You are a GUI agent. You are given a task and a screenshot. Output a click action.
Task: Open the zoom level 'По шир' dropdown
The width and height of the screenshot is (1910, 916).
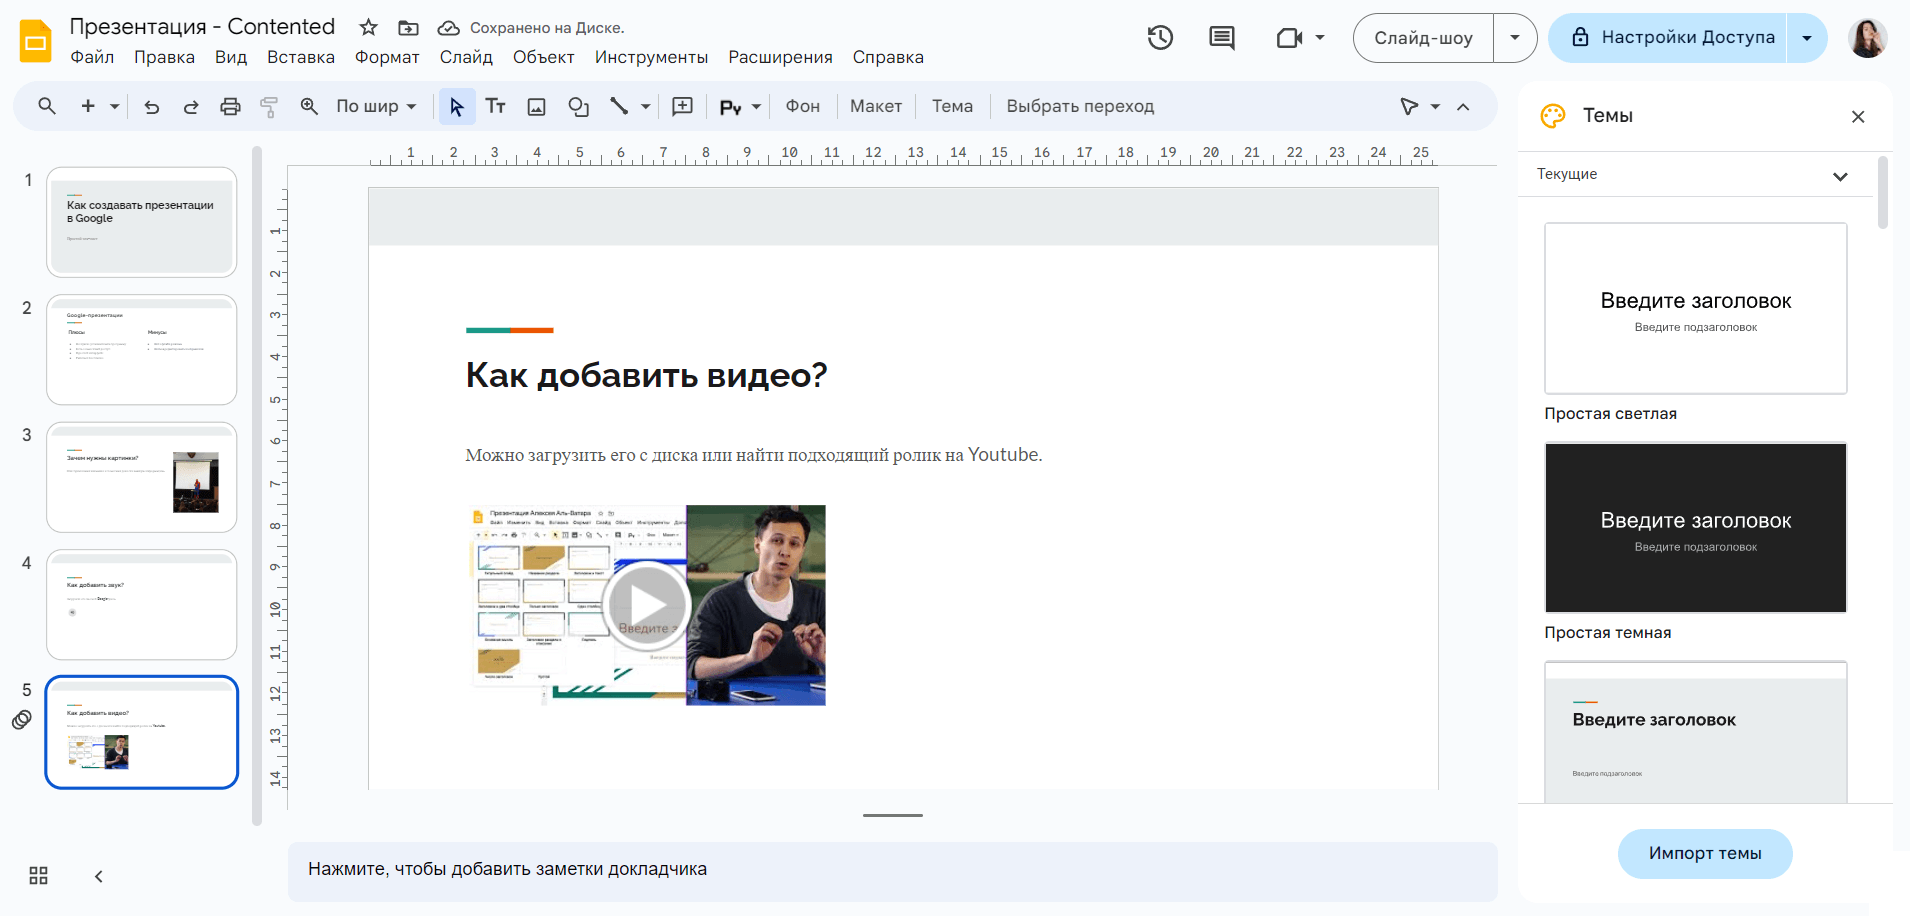(376, 106)
